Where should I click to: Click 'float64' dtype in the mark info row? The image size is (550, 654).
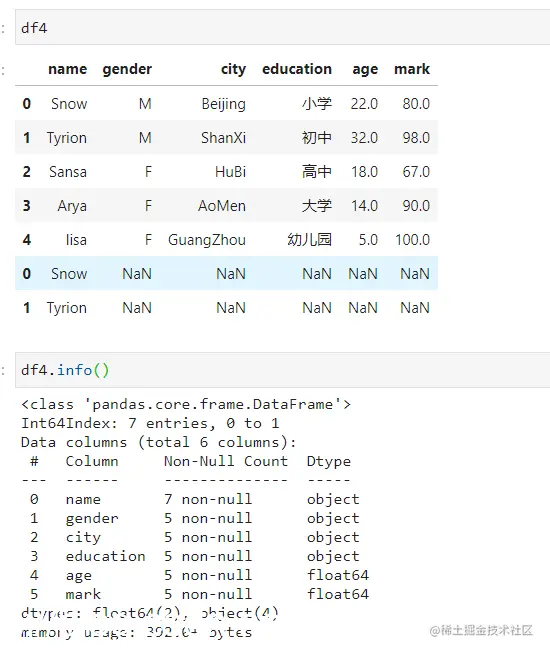338,594
